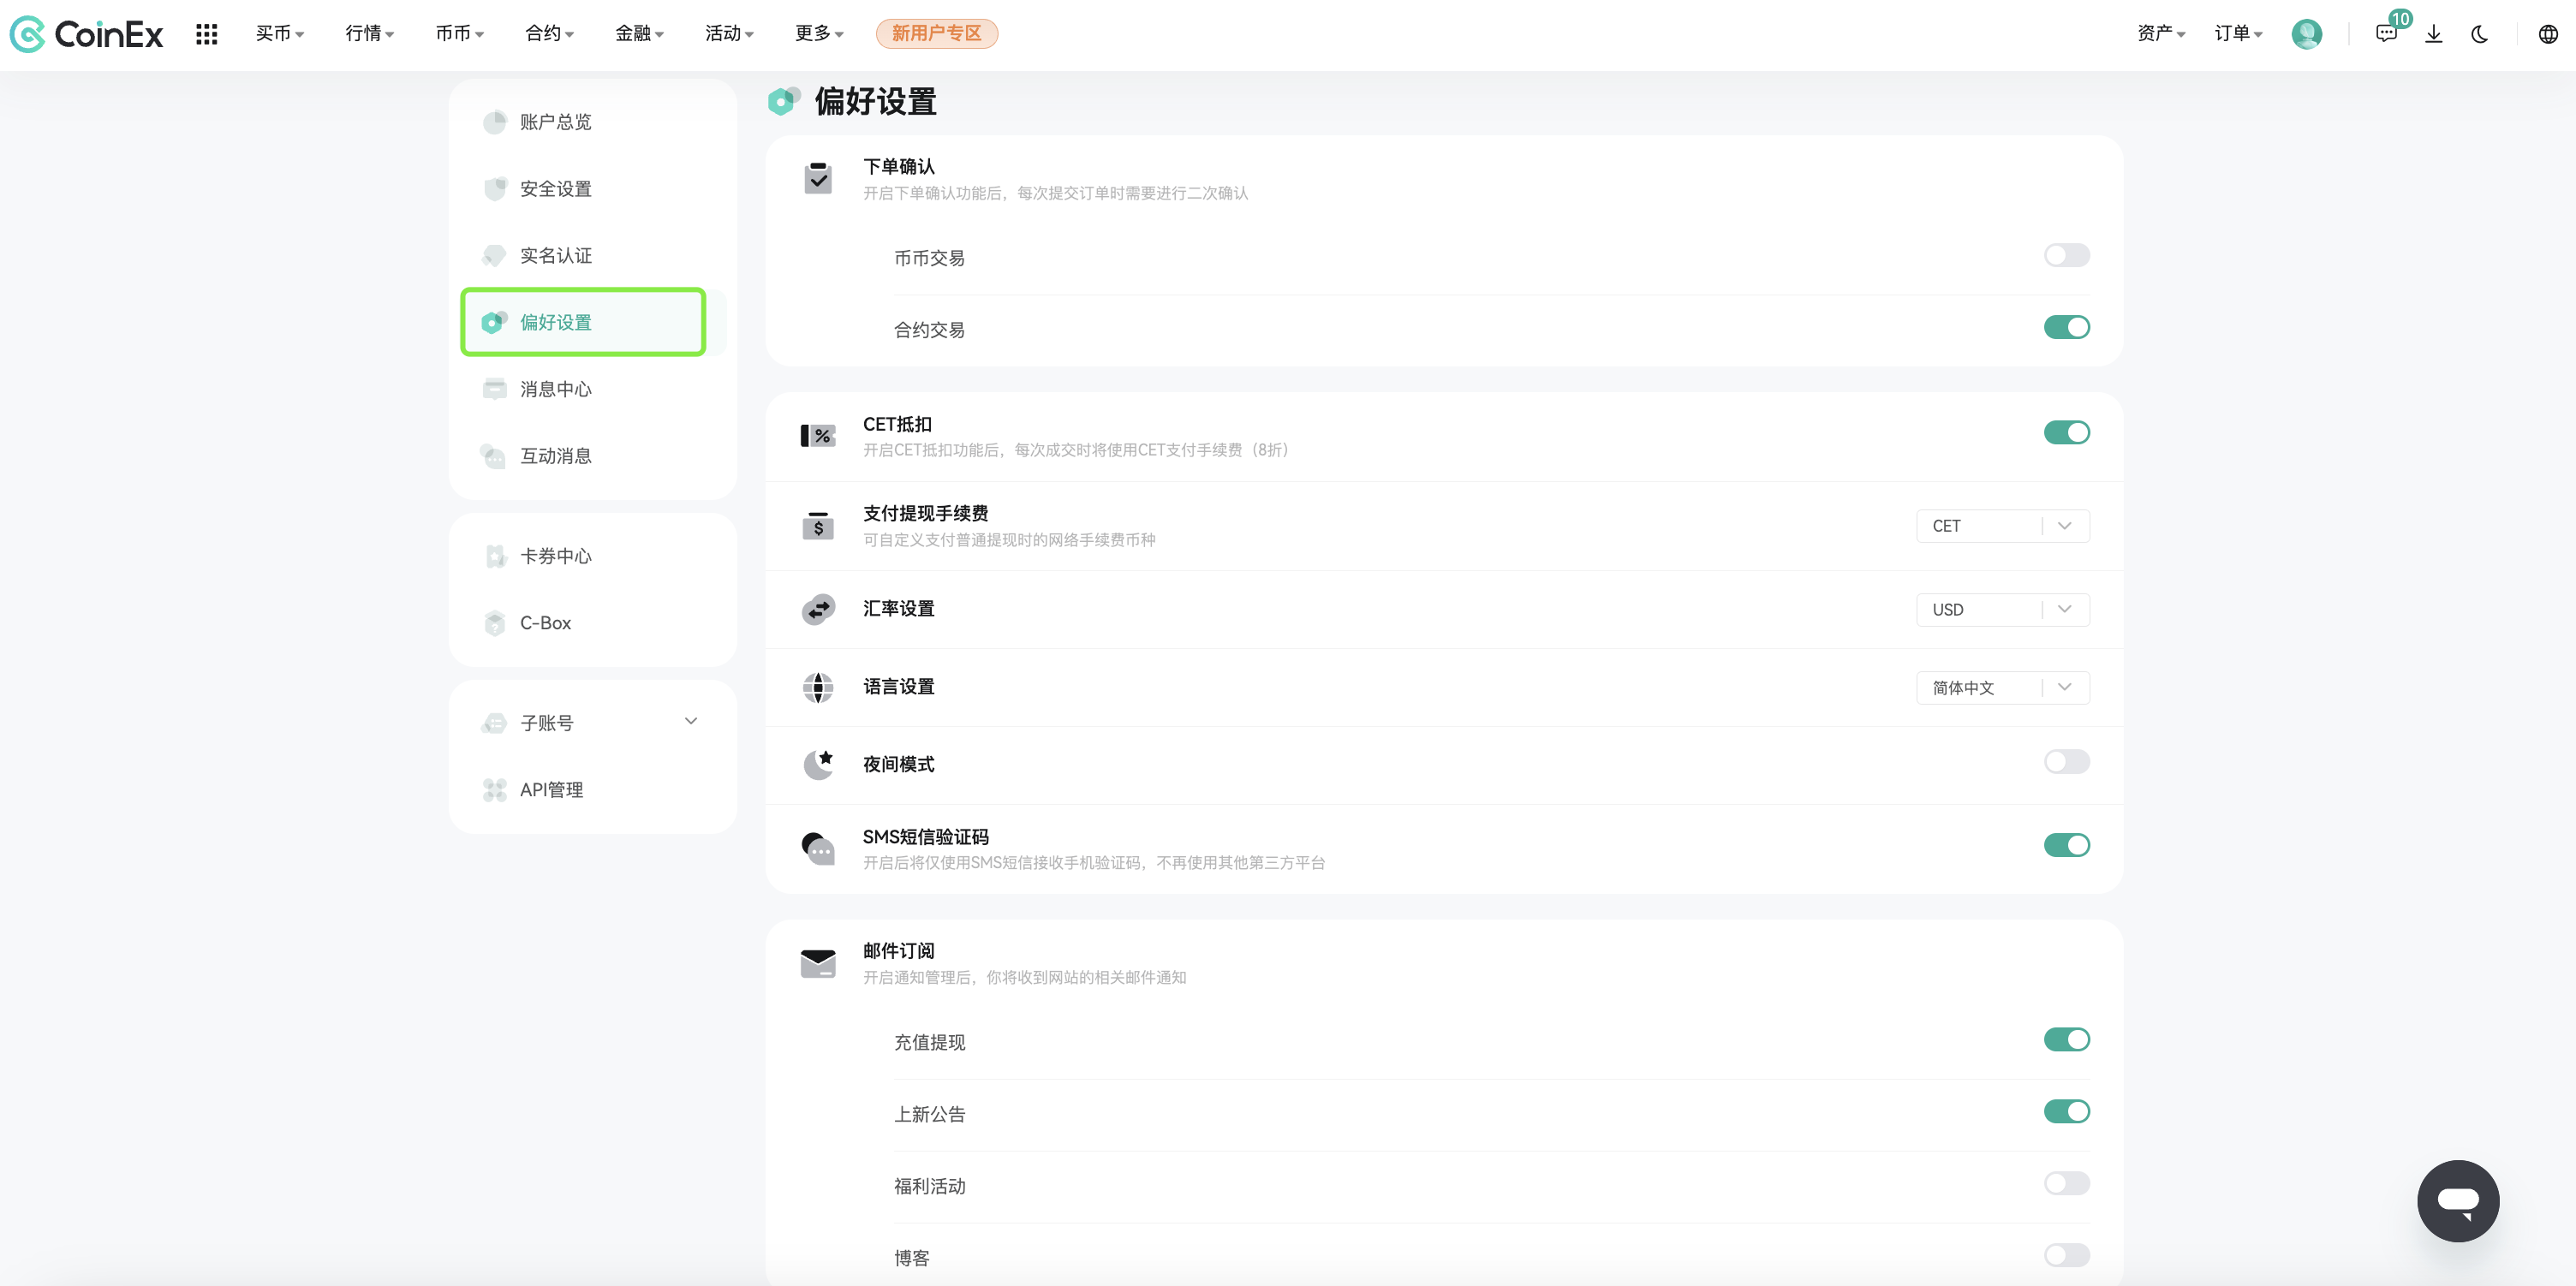The height and width of the screenshot is (1286, 2576).
Task: Click the 卡券中心 sidebar icon
Action: [x=494, y=556]
